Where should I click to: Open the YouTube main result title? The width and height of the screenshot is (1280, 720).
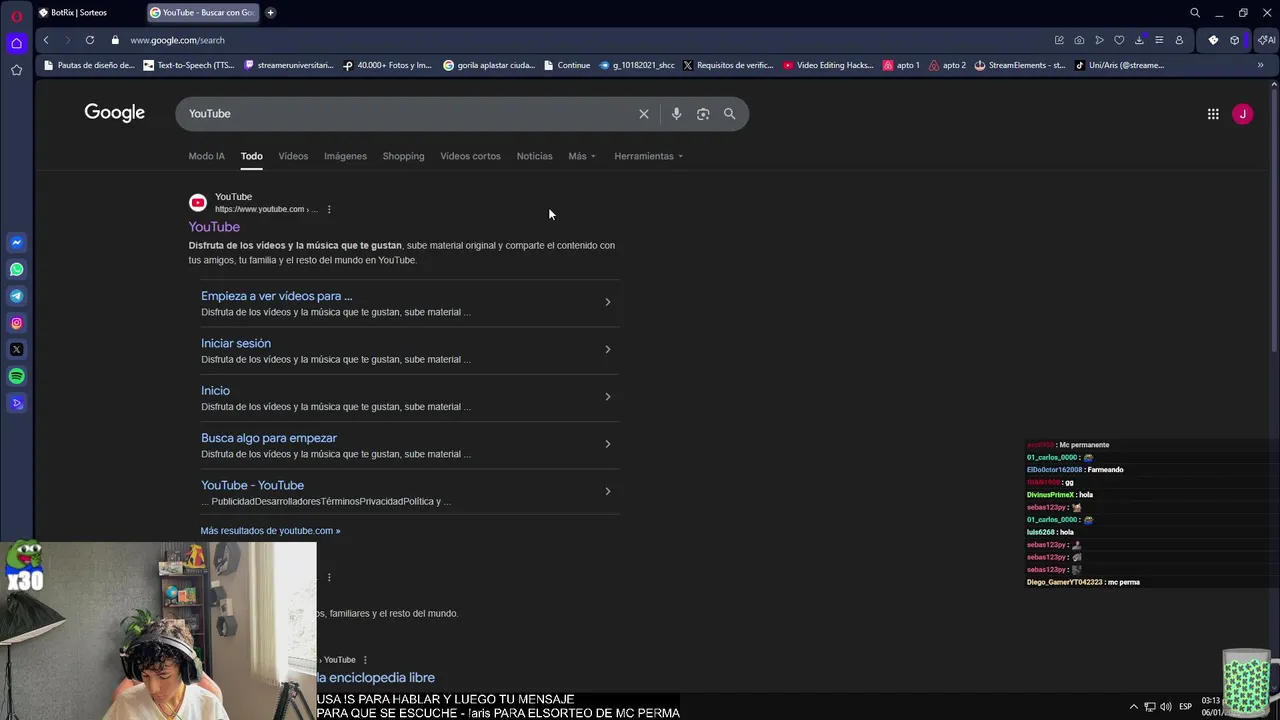[214, 227]
